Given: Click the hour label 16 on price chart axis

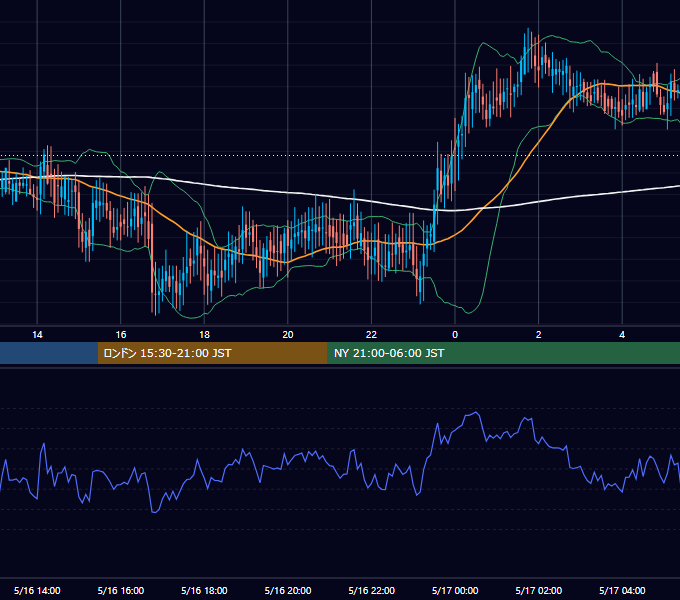Looking at the screenshot, I should tap(121, 335).
